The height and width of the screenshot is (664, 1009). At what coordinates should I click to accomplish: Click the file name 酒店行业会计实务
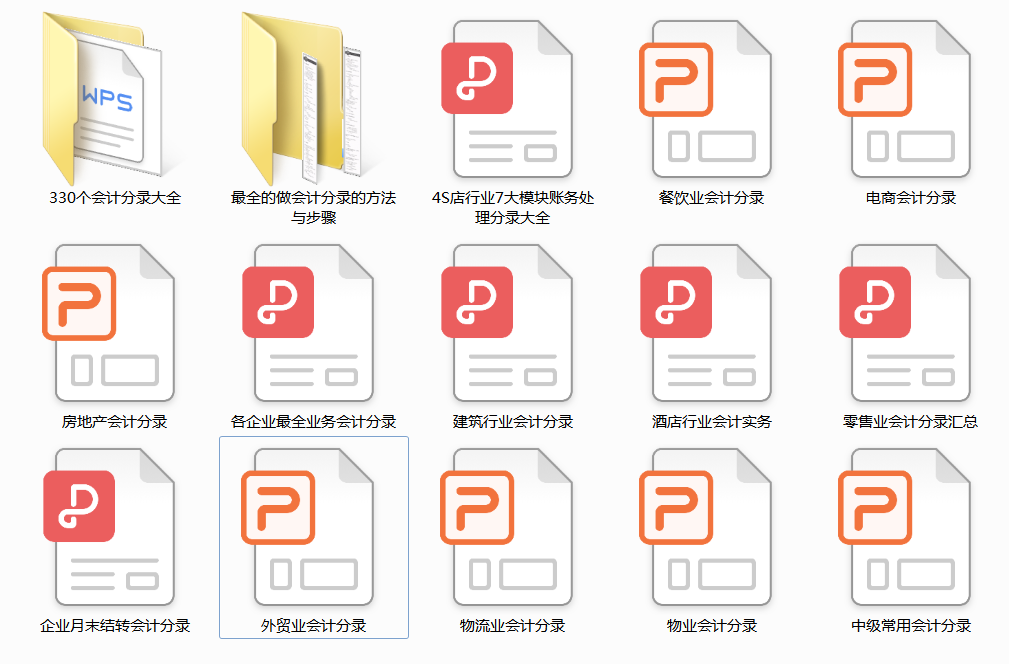pyautogui.click(x=712, y=421)
